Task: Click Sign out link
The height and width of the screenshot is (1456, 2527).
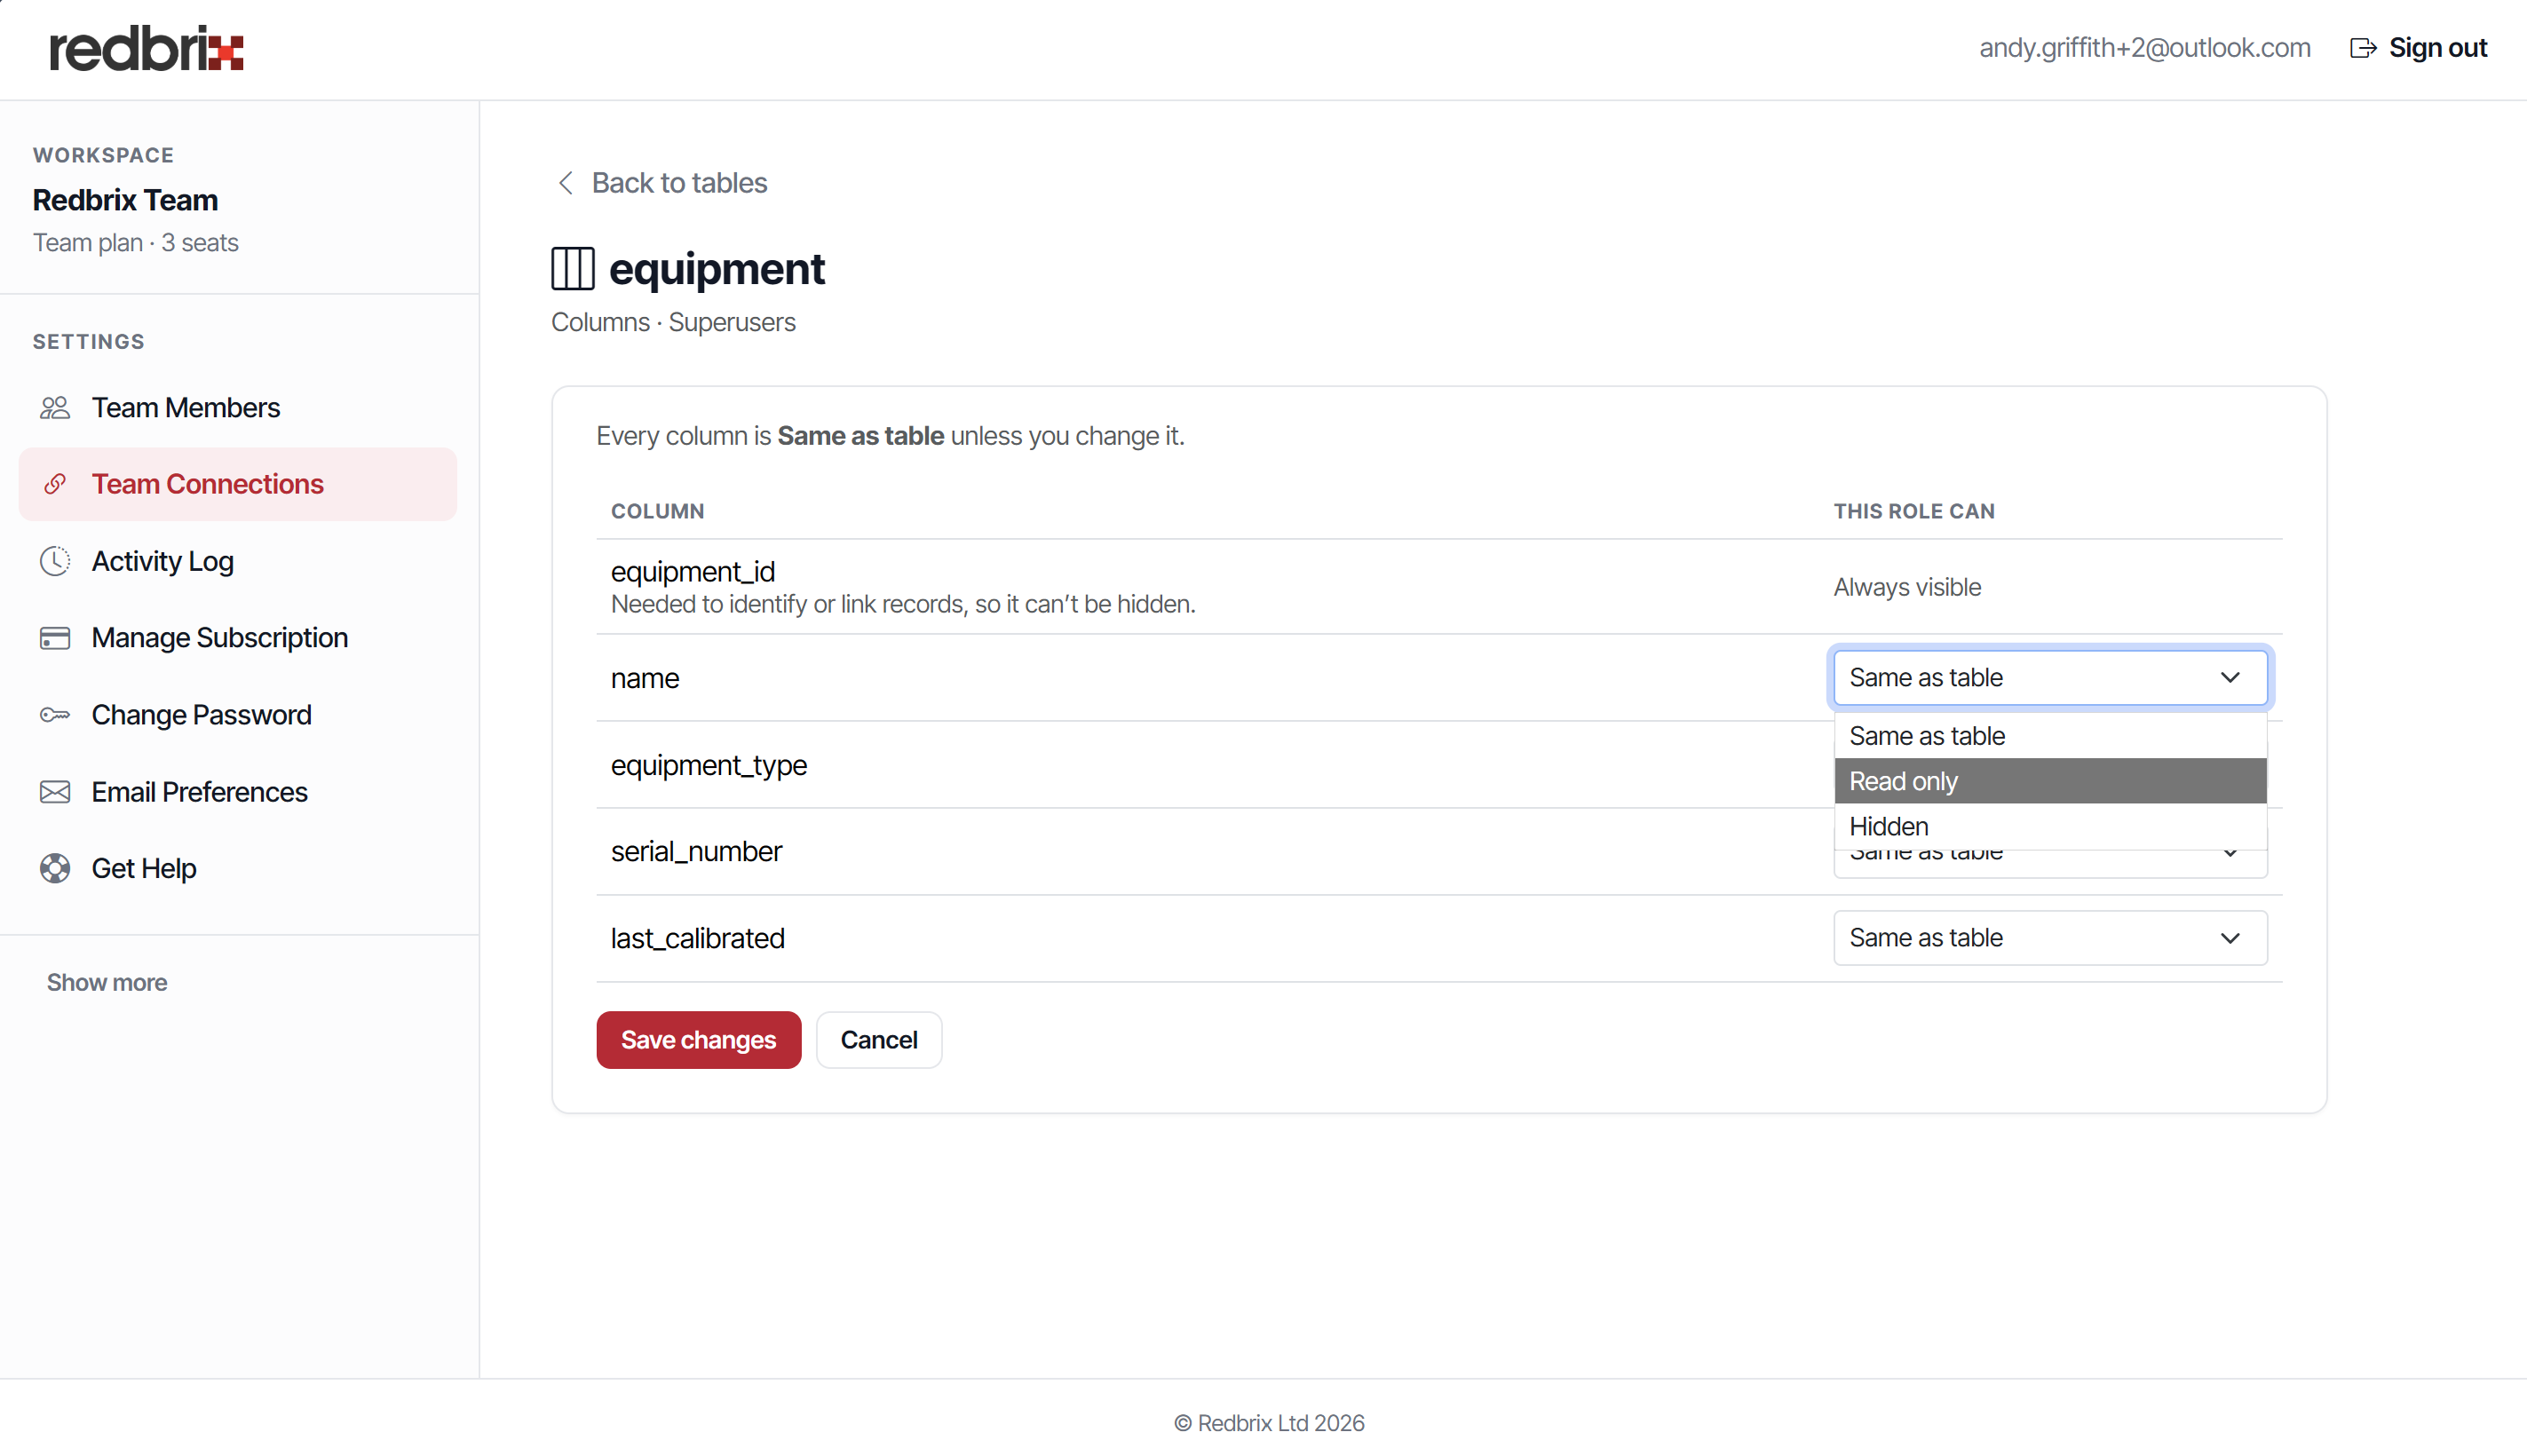Action: 2418,48
